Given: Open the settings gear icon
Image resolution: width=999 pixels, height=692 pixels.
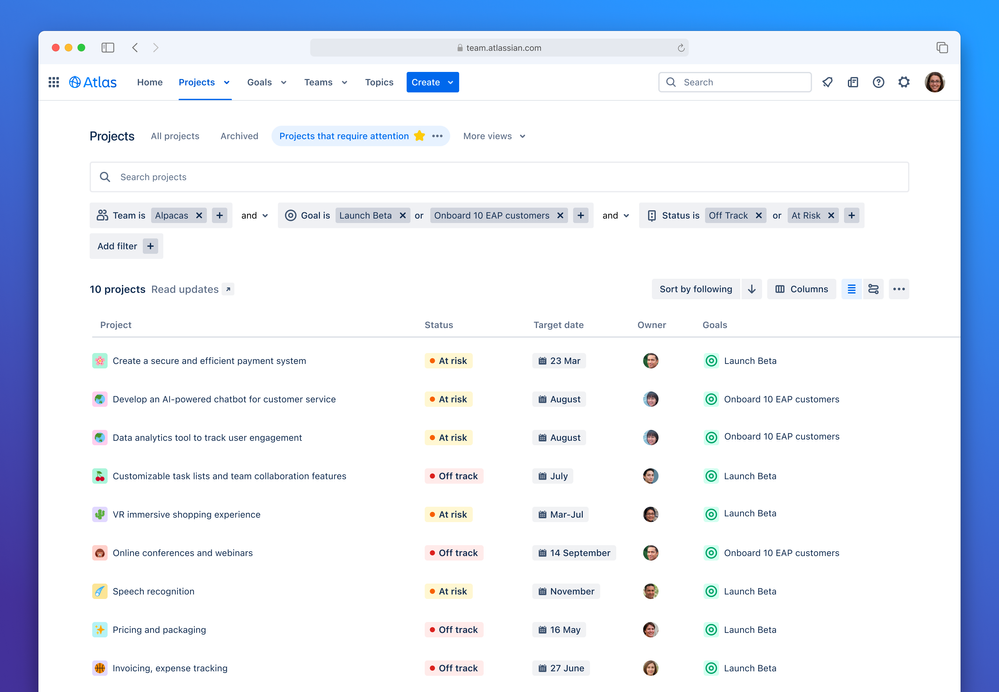Looking at the screenshot, I should click(904, 82).
